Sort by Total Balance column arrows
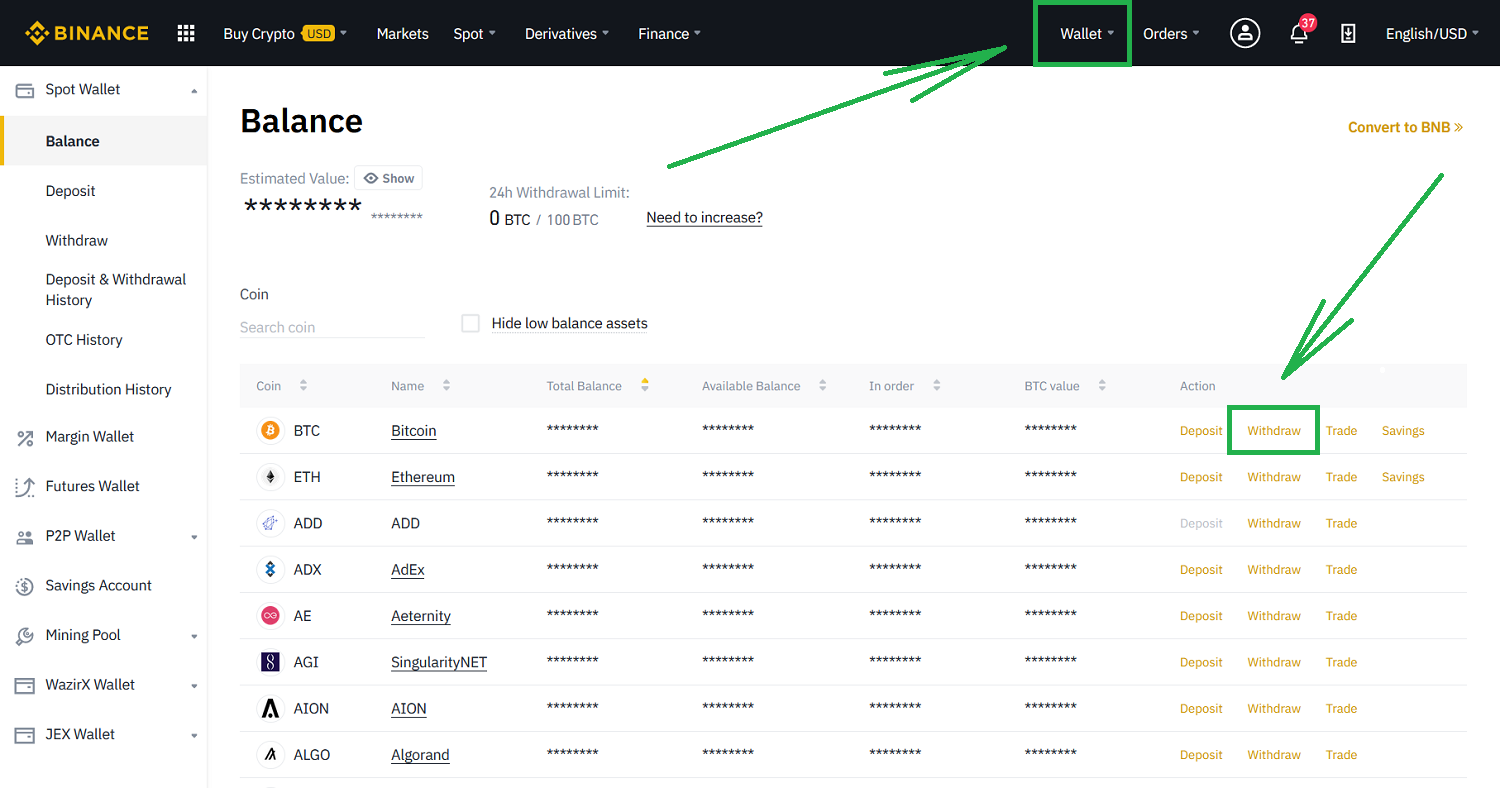 (x=645, y=386)
